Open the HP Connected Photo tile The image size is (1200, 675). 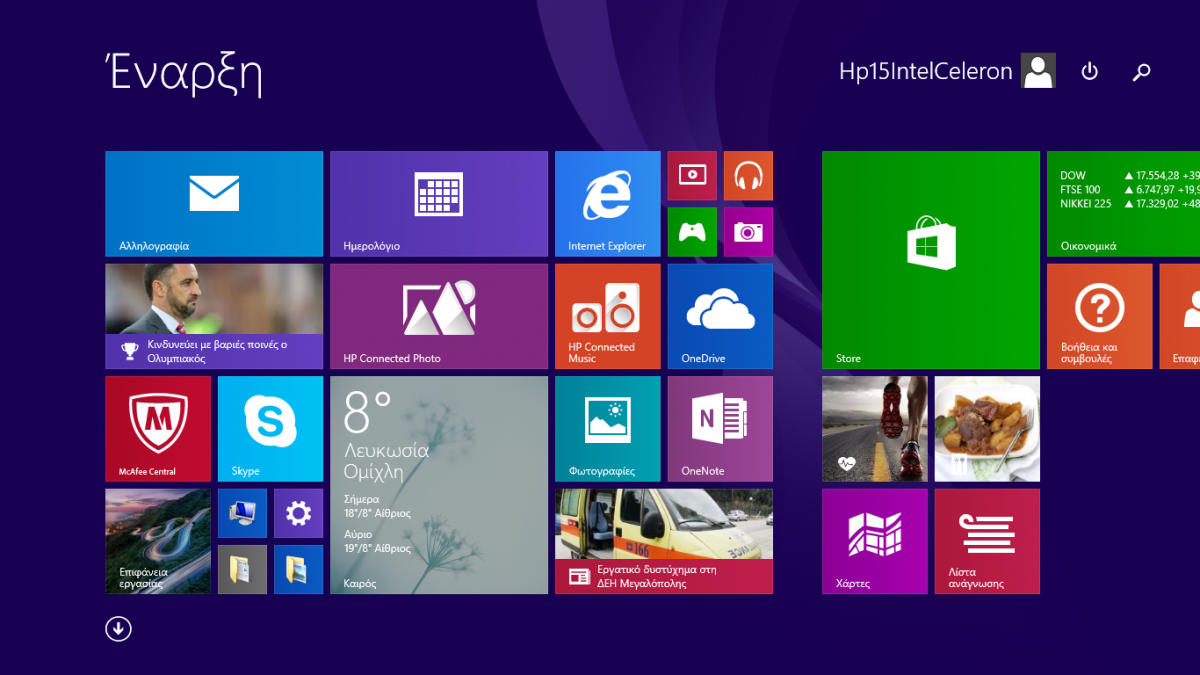tap(439, 316)
